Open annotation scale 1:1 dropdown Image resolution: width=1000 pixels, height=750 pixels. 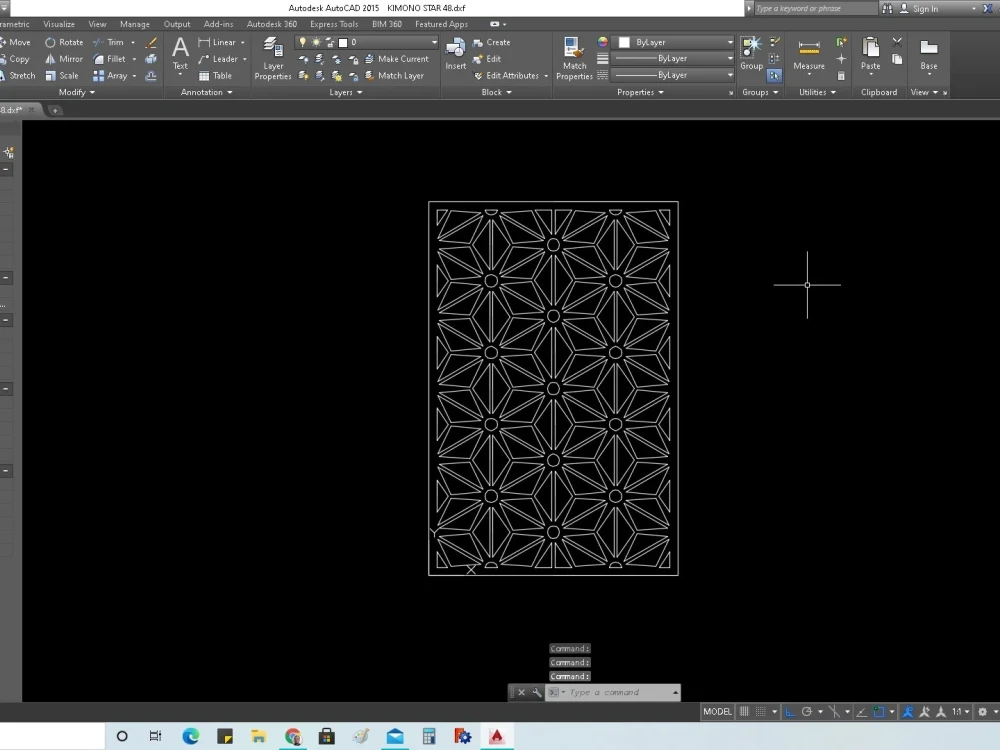pyautogui.click(x=960, y=712)
